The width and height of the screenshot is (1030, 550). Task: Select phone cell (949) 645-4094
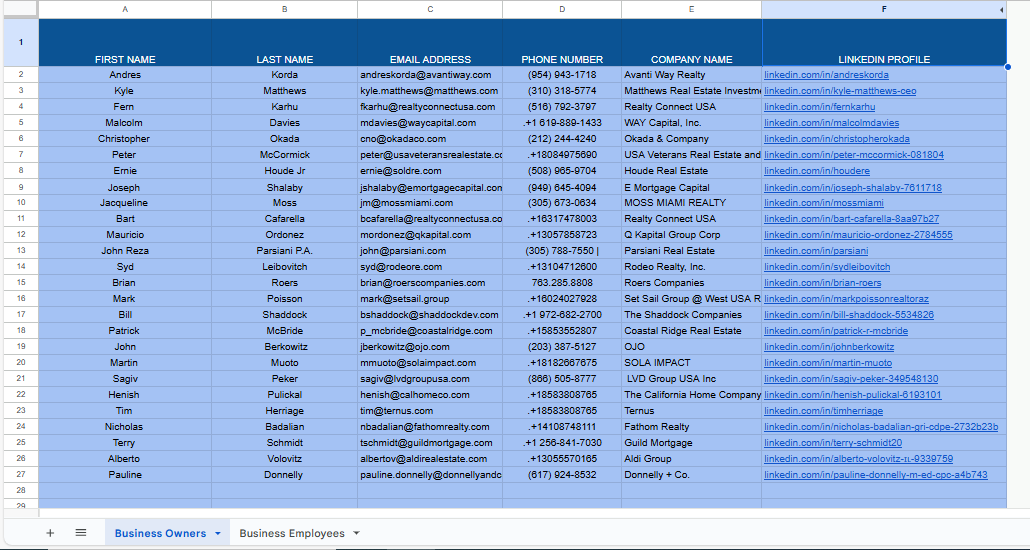562,187
